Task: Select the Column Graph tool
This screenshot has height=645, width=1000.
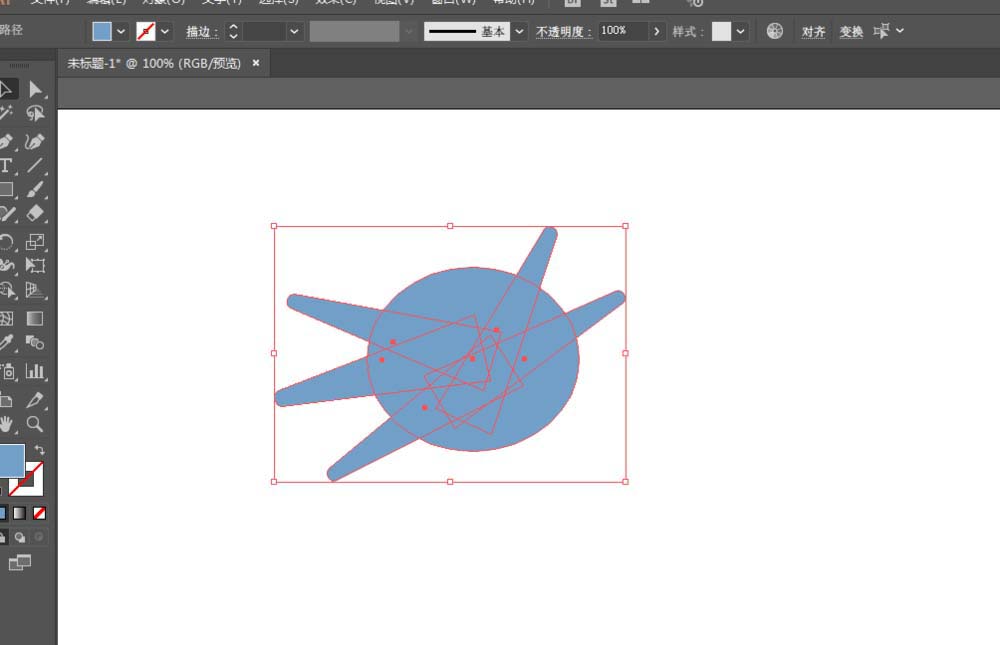Action: point(35,371)
